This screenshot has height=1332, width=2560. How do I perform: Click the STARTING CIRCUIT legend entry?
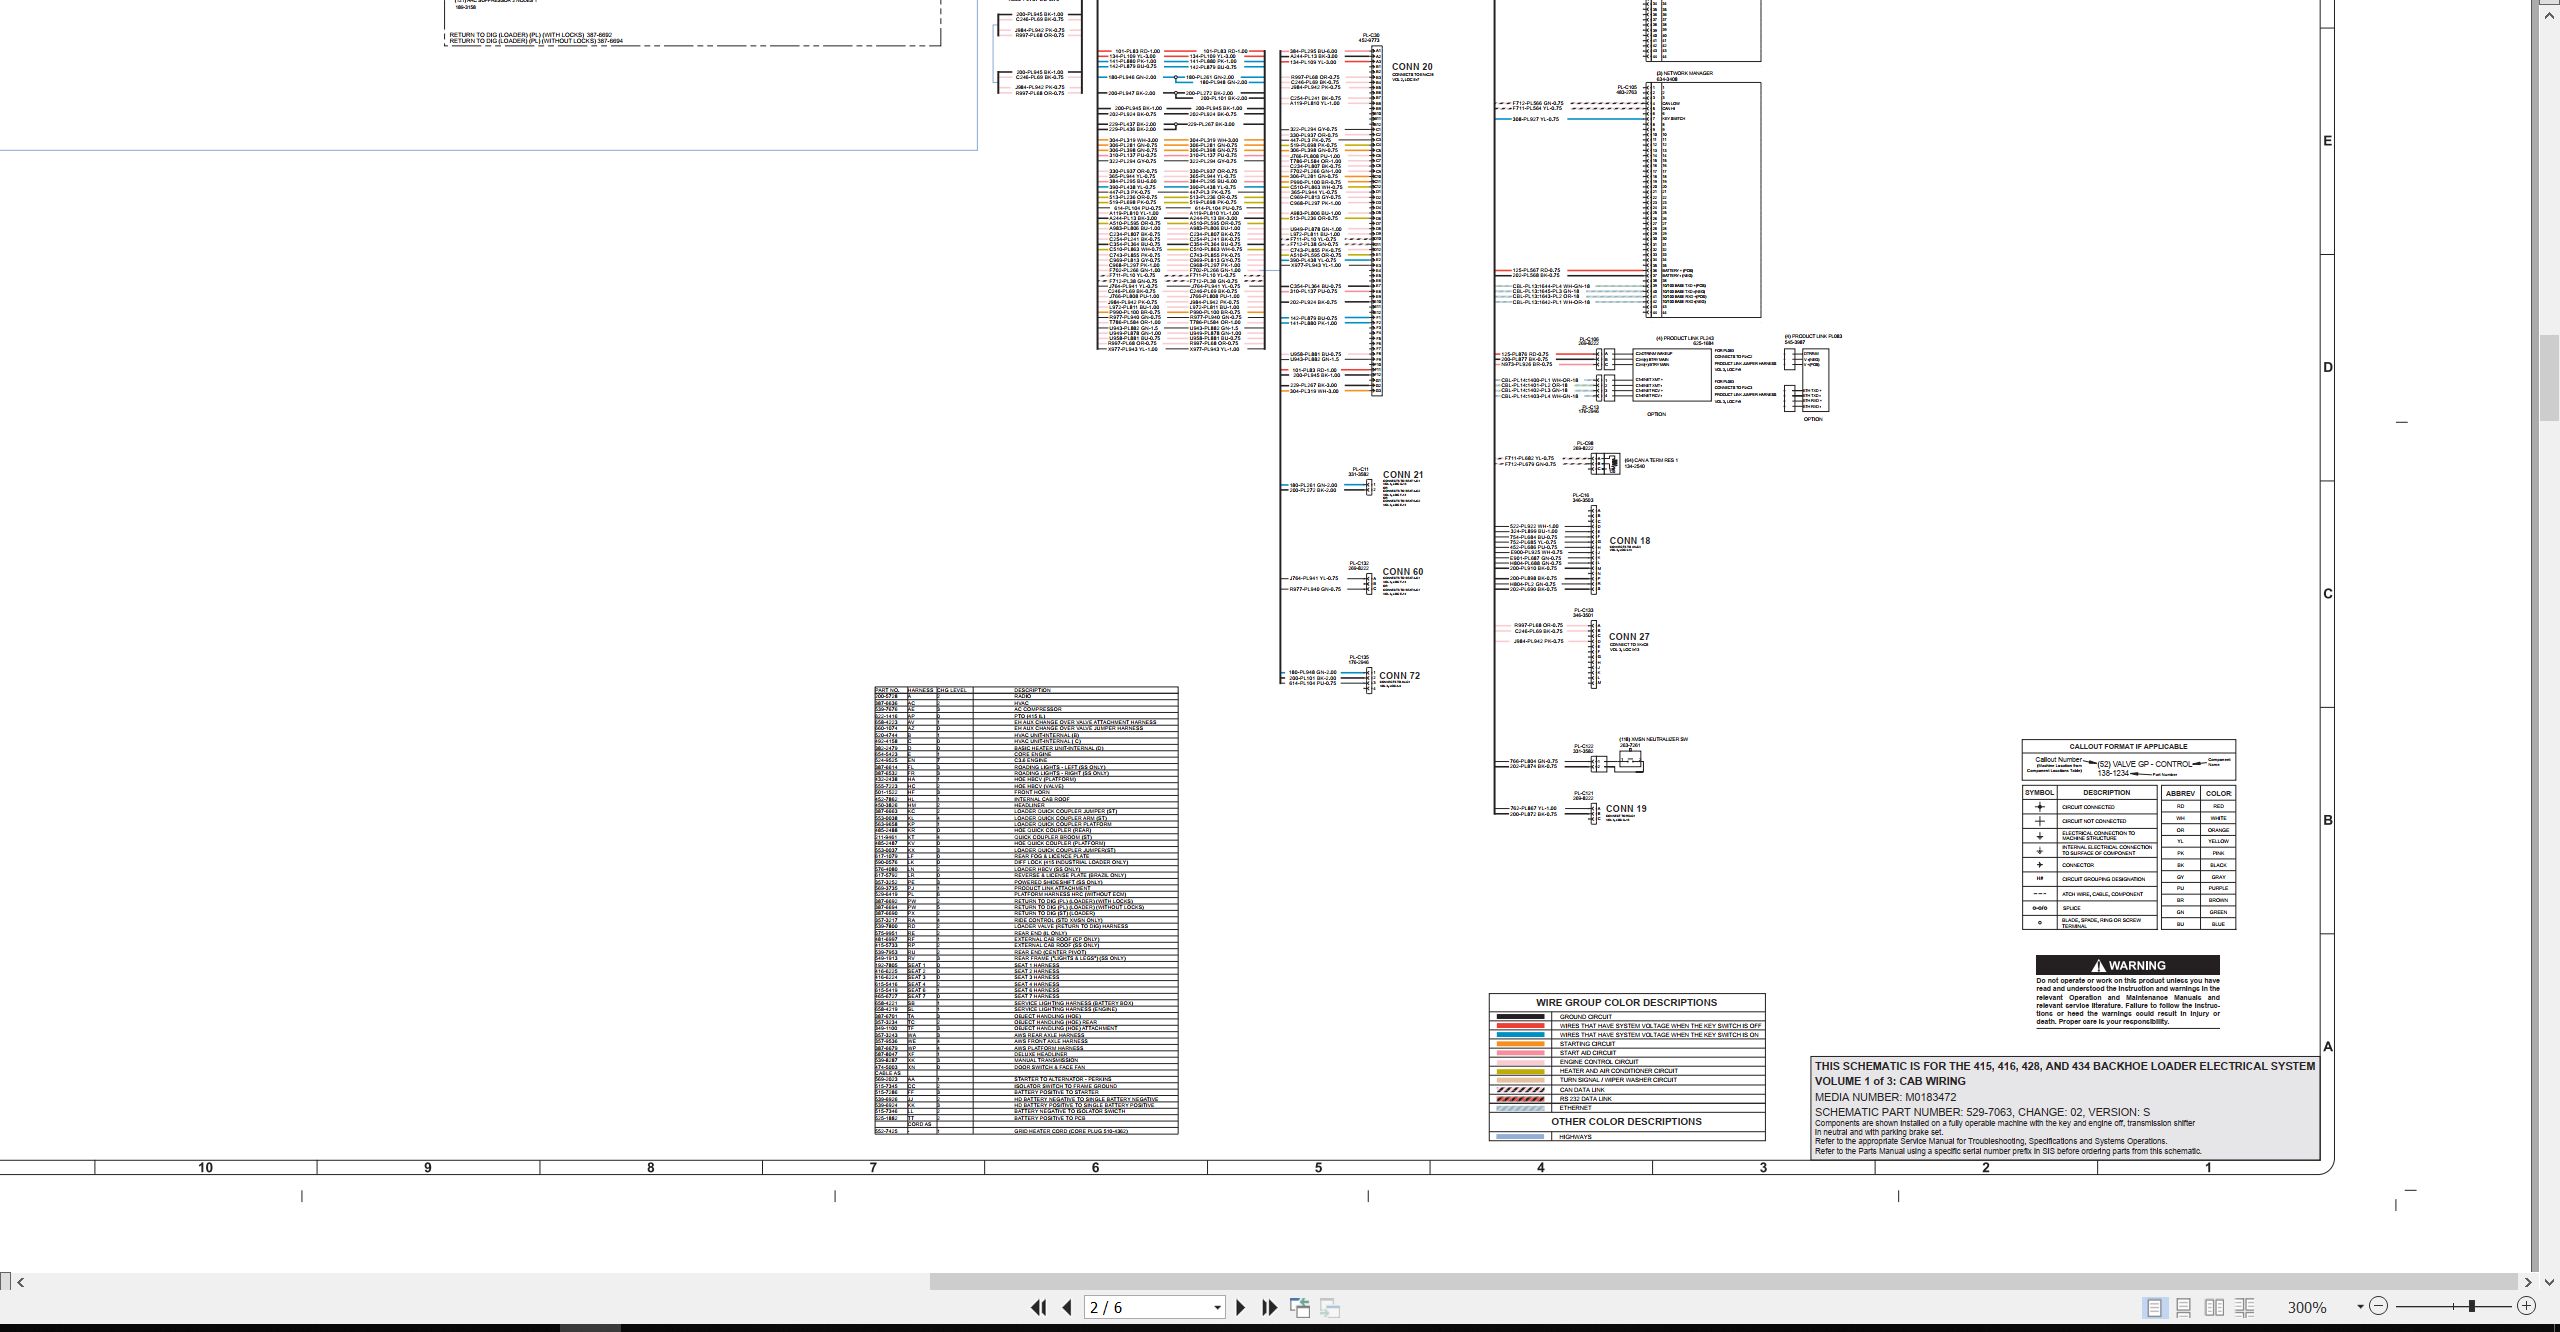(1587, 1044)
